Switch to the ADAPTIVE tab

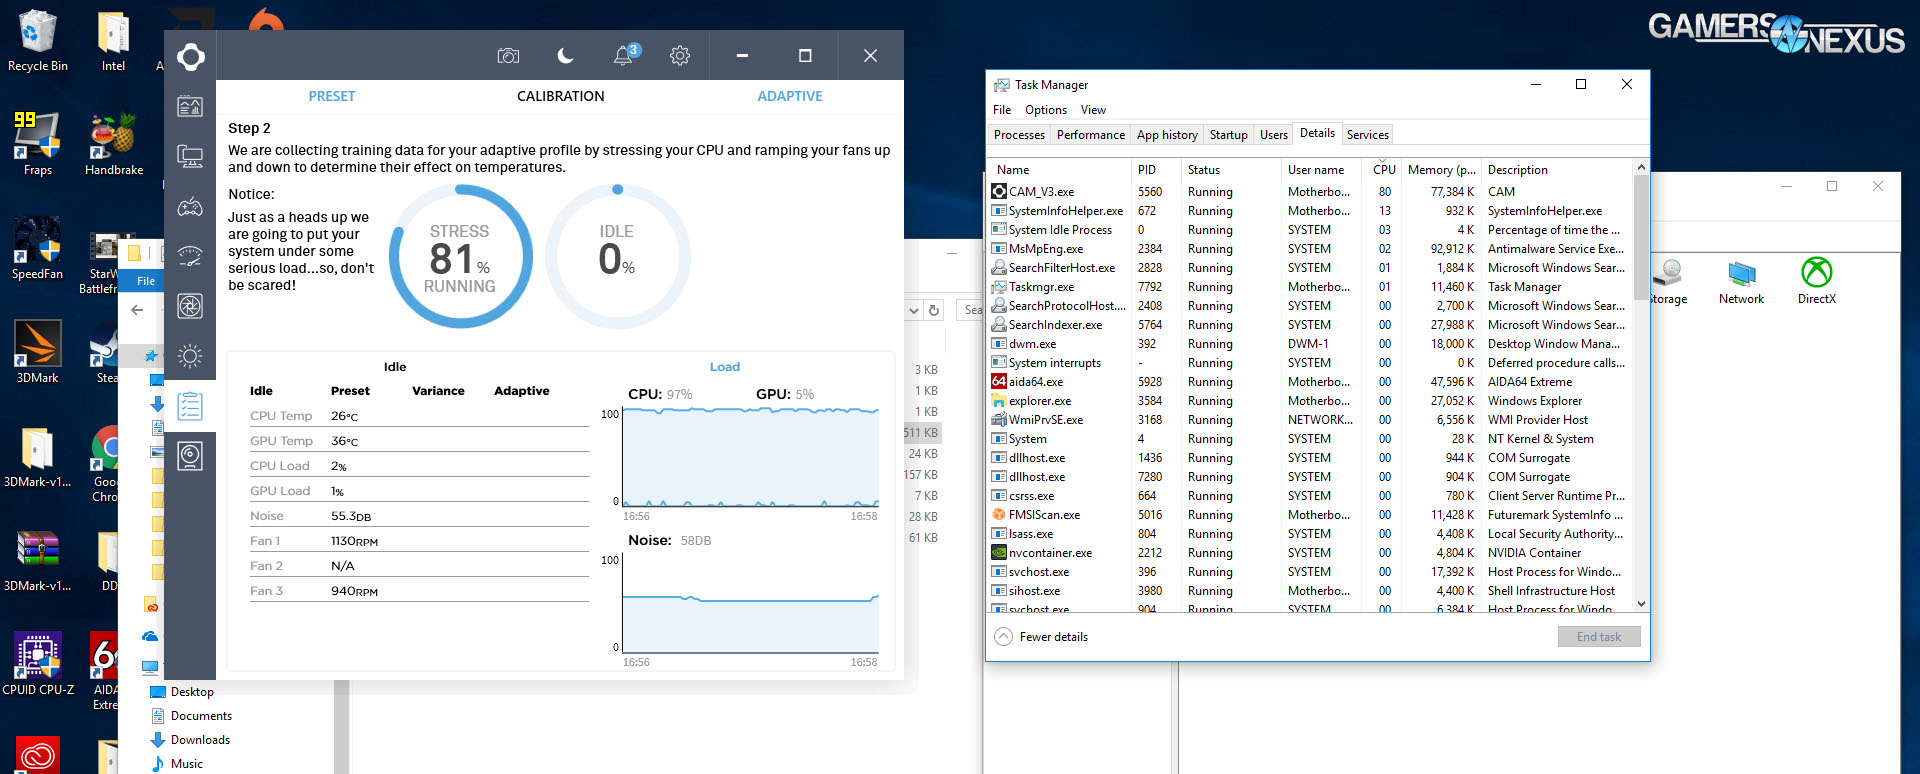(789, 96)
